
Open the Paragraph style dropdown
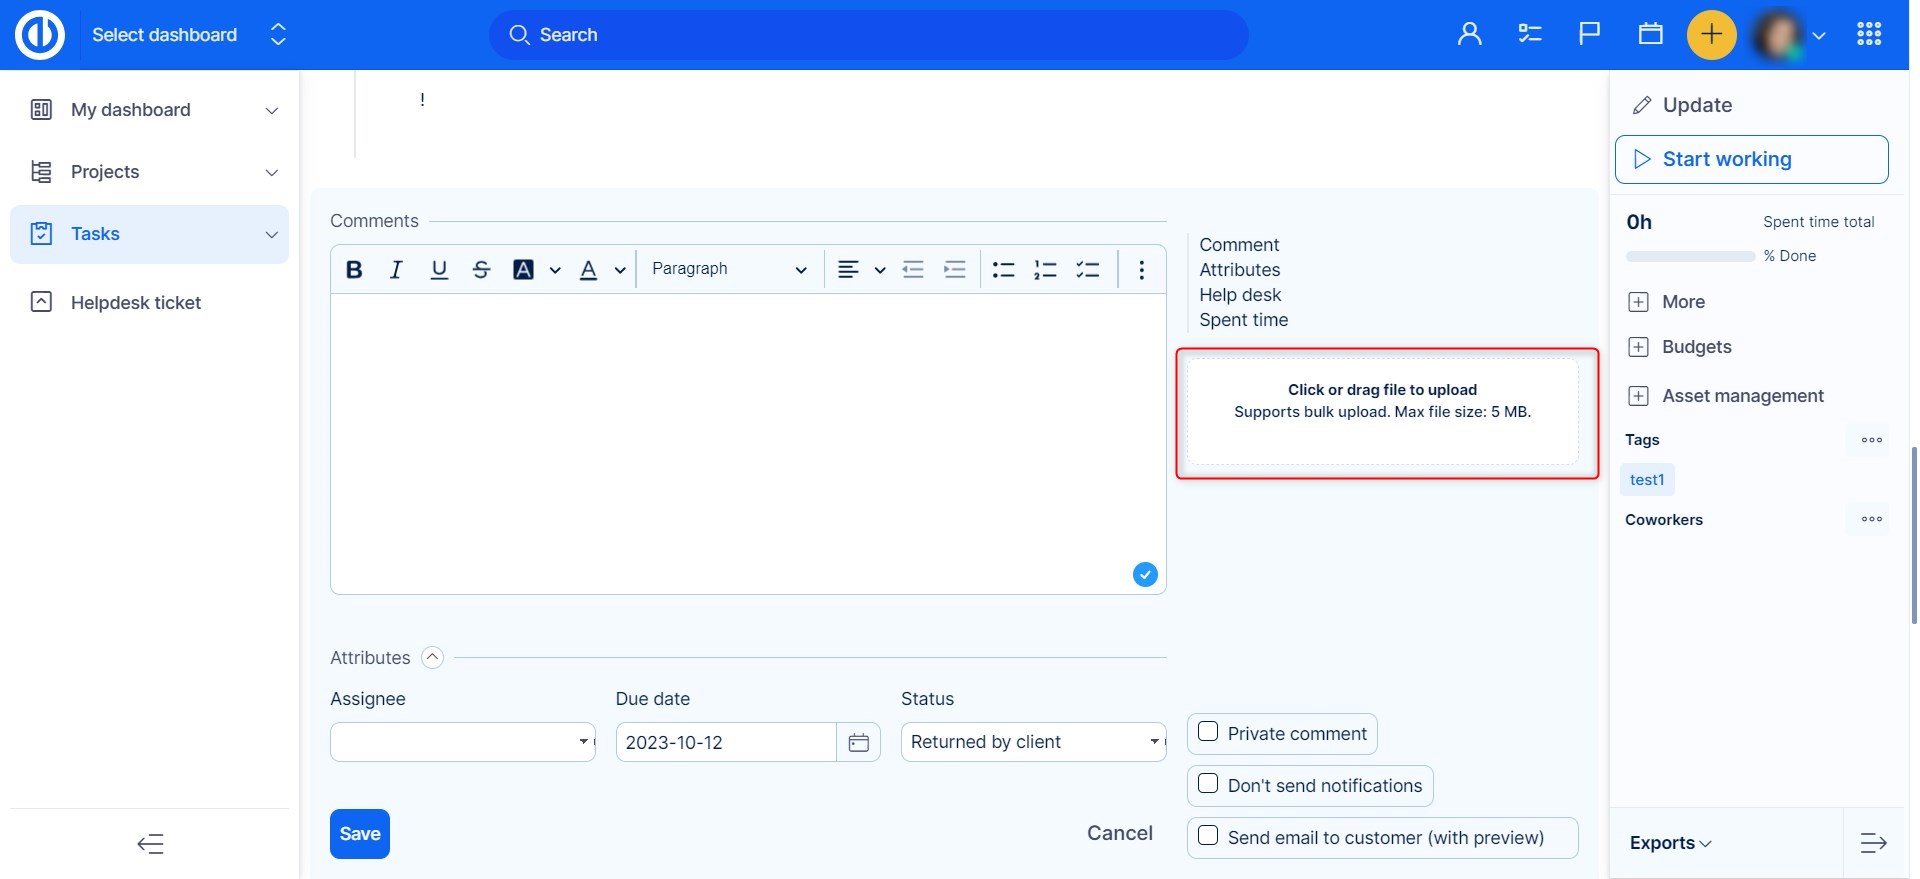729,270
